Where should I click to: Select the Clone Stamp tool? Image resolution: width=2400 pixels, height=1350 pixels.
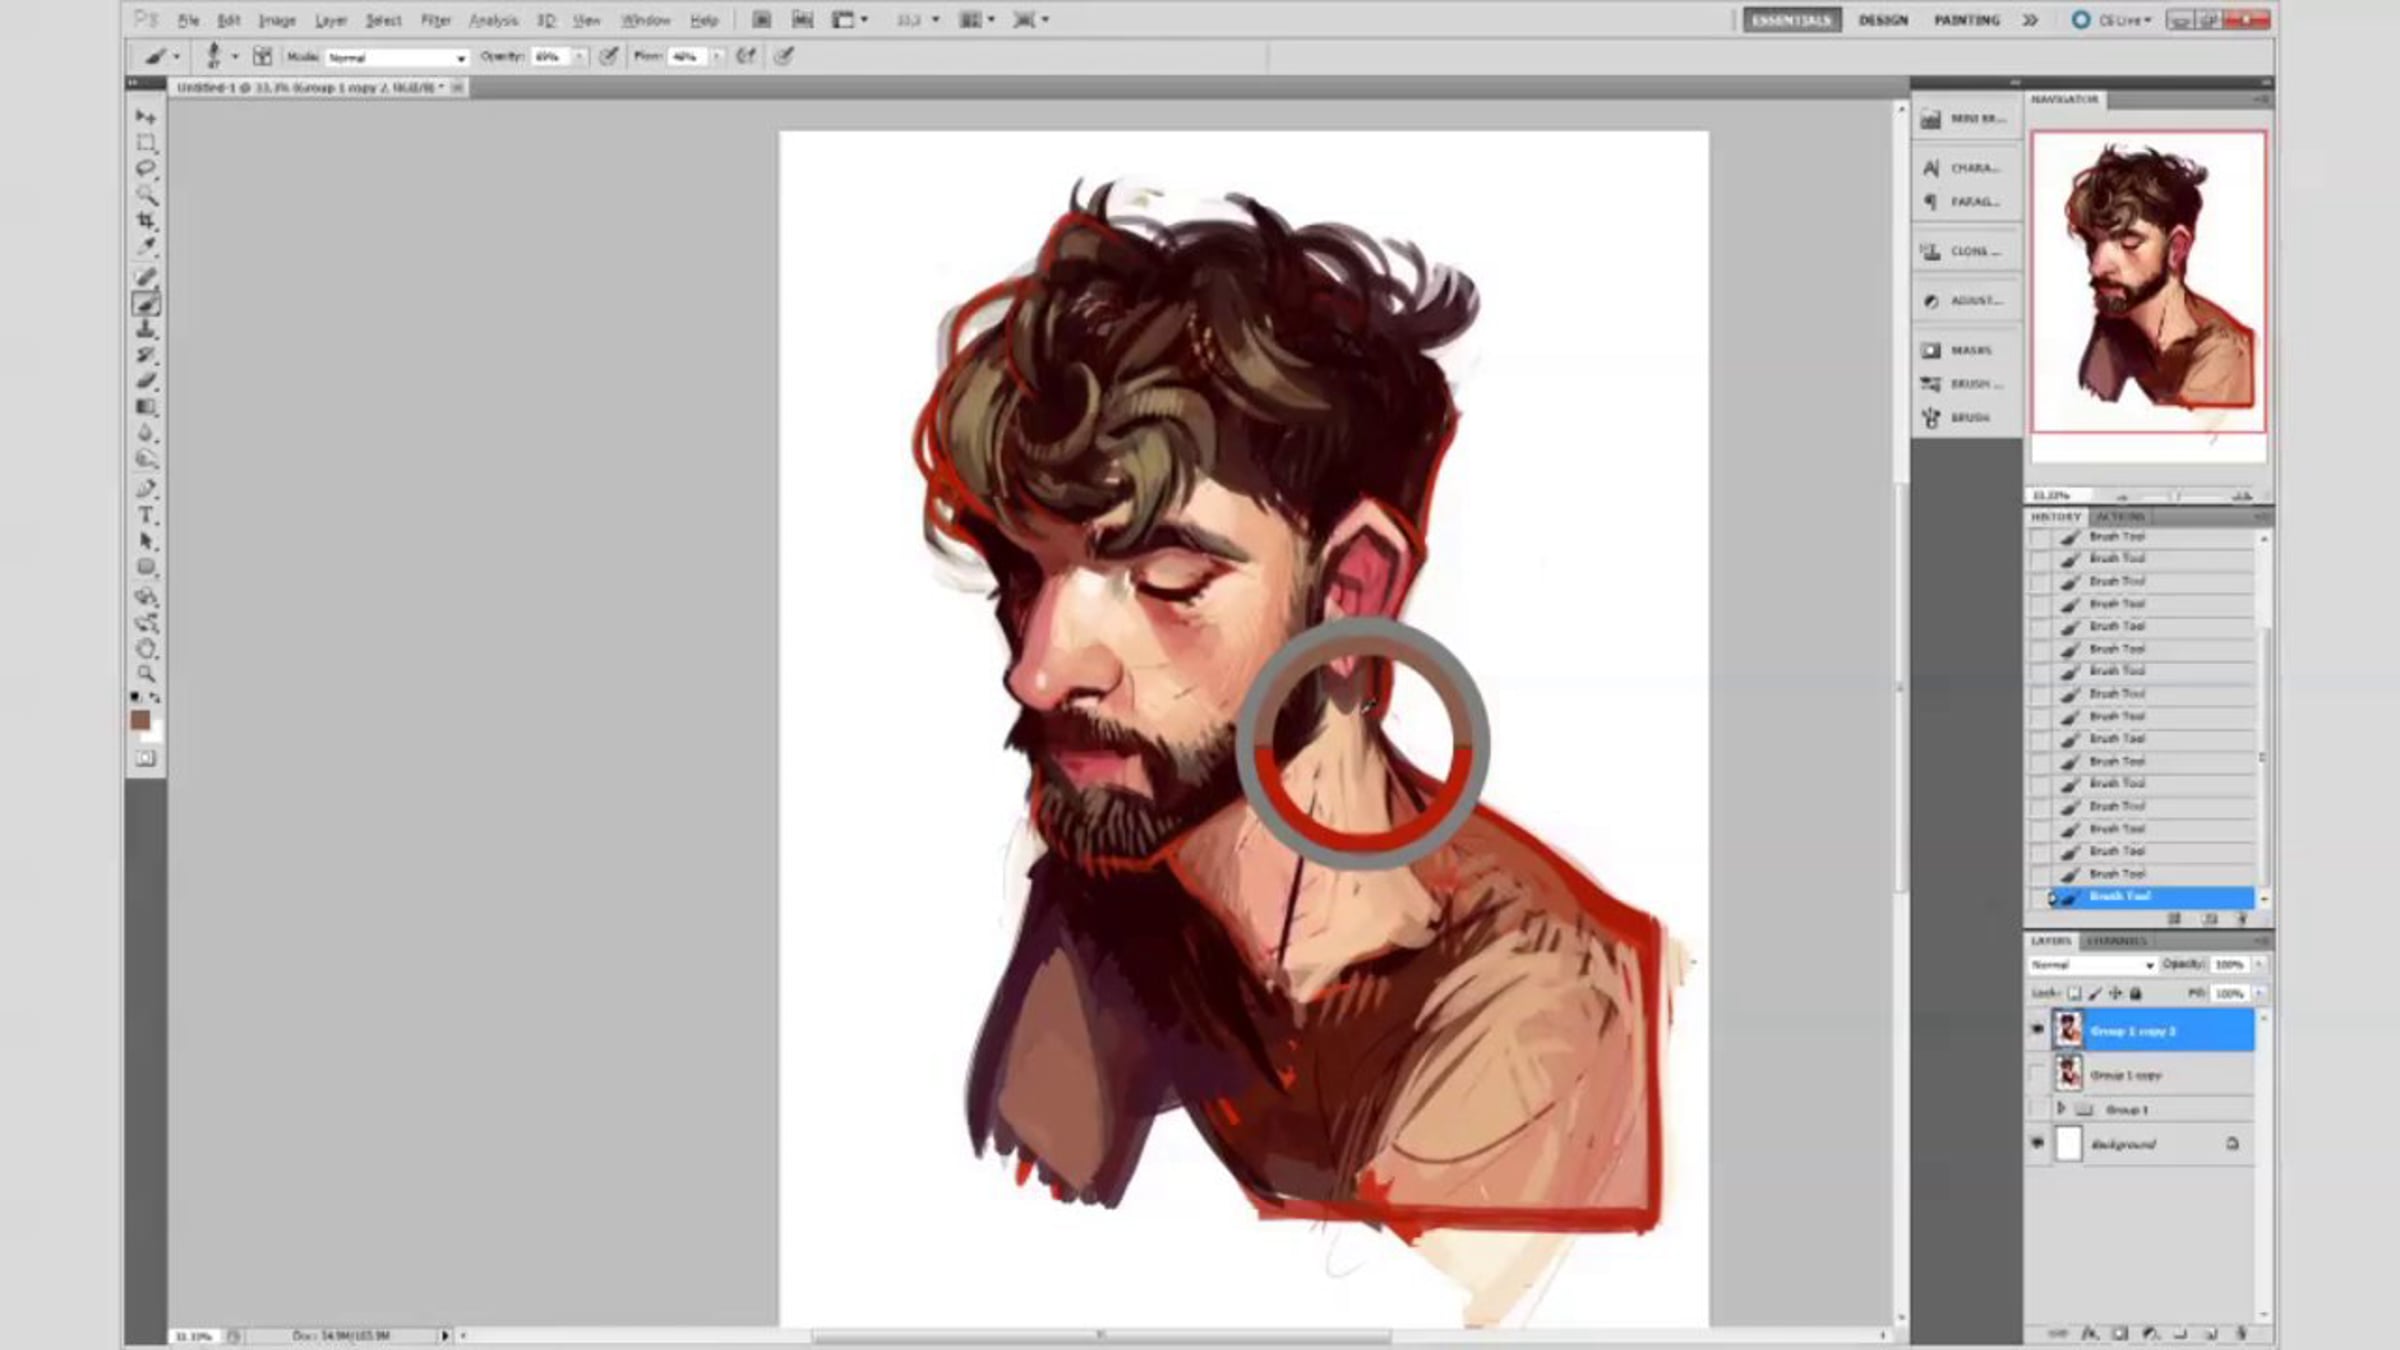(146, 329)
